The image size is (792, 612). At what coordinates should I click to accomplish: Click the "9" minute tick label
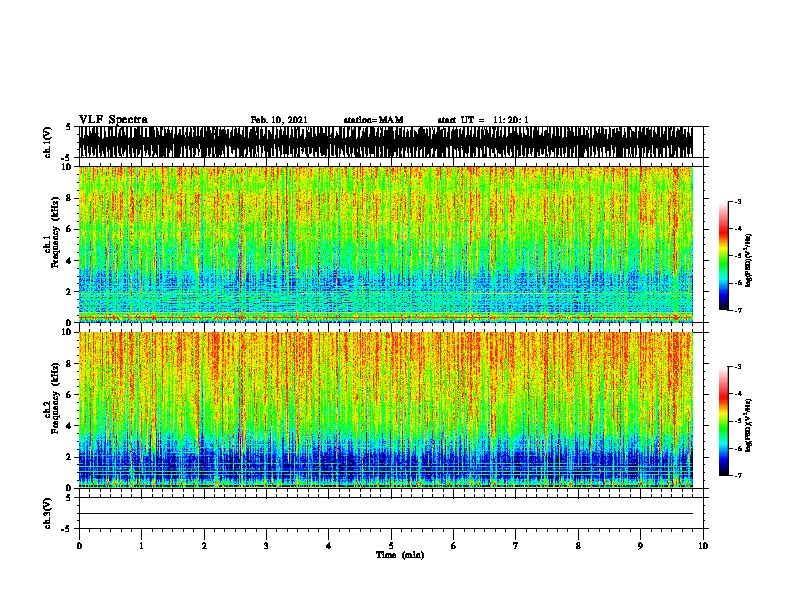point(640,546)
